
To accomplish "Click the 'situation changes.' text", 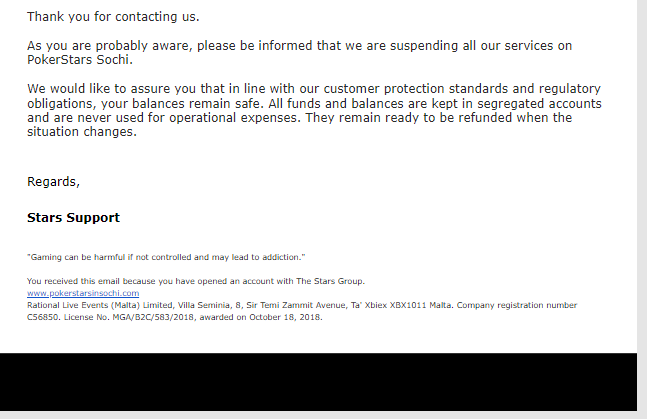I will point(81,131).
